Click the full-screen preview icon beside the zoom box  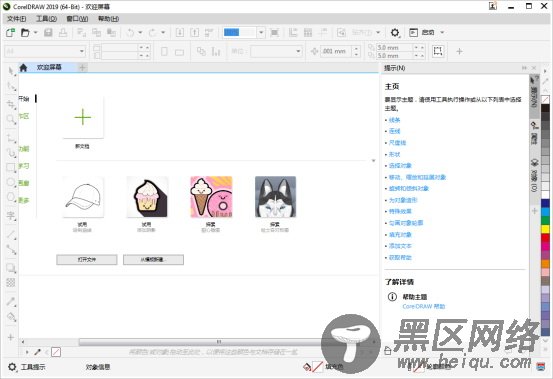274,33
